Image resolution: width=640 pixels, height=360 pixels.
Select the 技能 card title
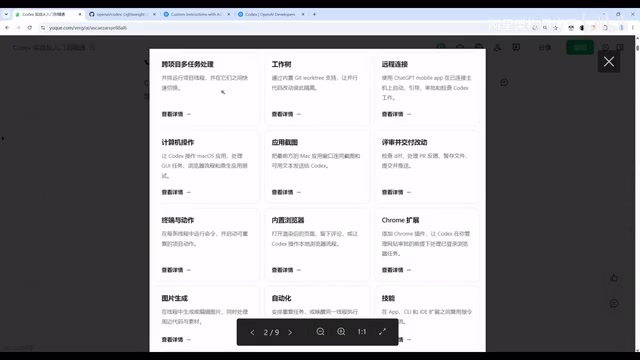pos(388,298)
